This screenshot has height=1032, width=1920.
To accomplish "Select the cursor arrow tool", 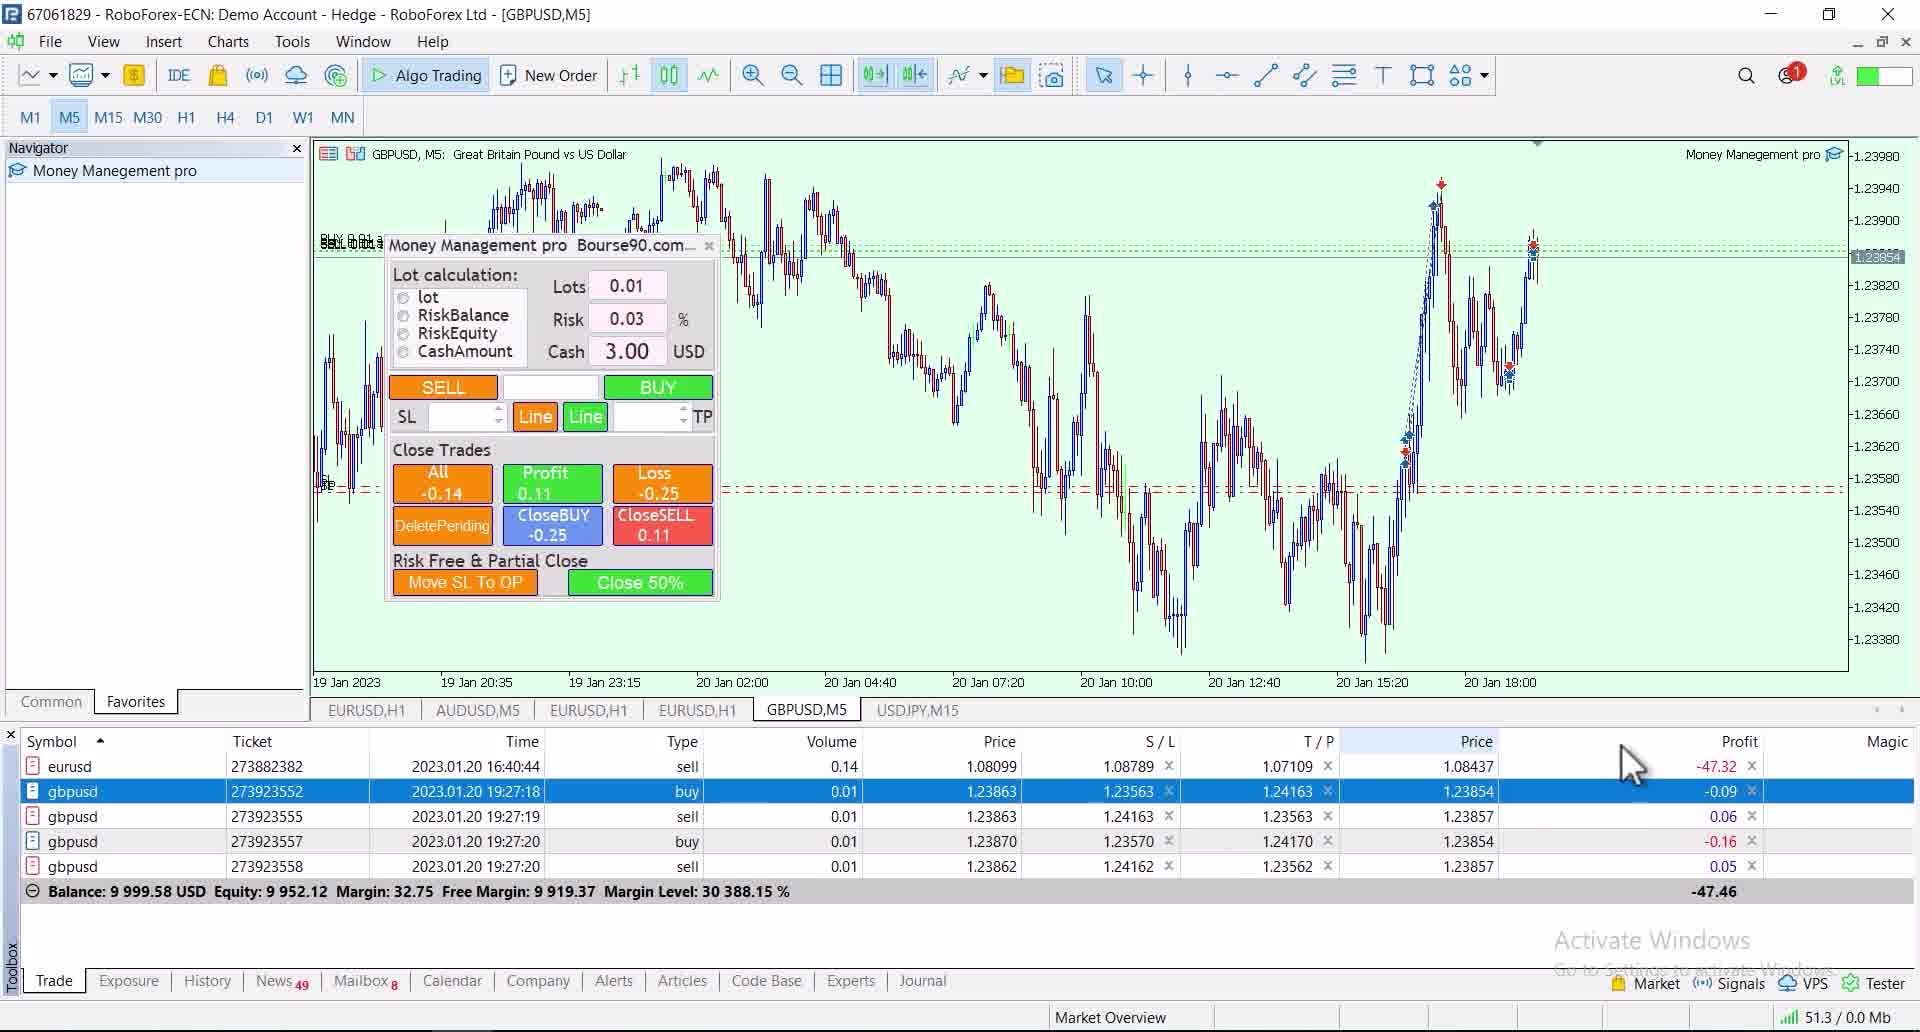I will (1104, 75).
